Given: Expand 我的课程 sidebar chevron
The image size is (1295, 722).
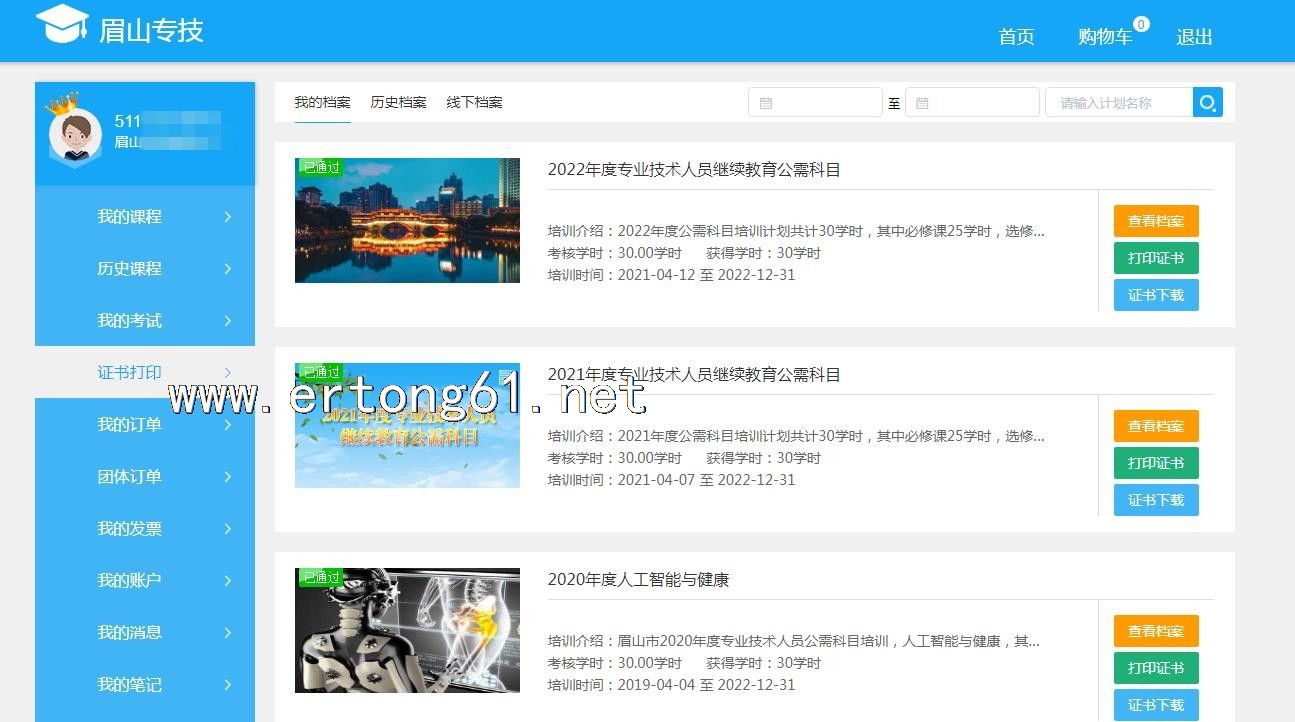Looking at the screenshot, I should point(228,217).
